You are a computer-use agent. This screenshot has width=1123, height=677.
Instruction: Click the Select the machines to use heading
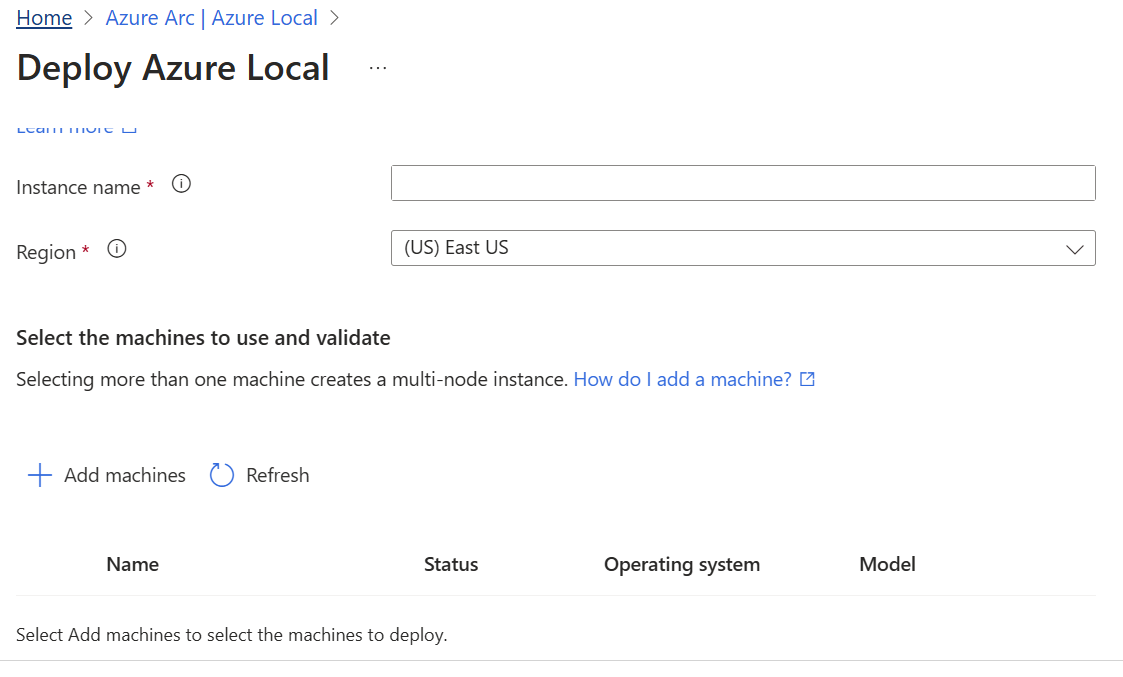click(203, 337)
